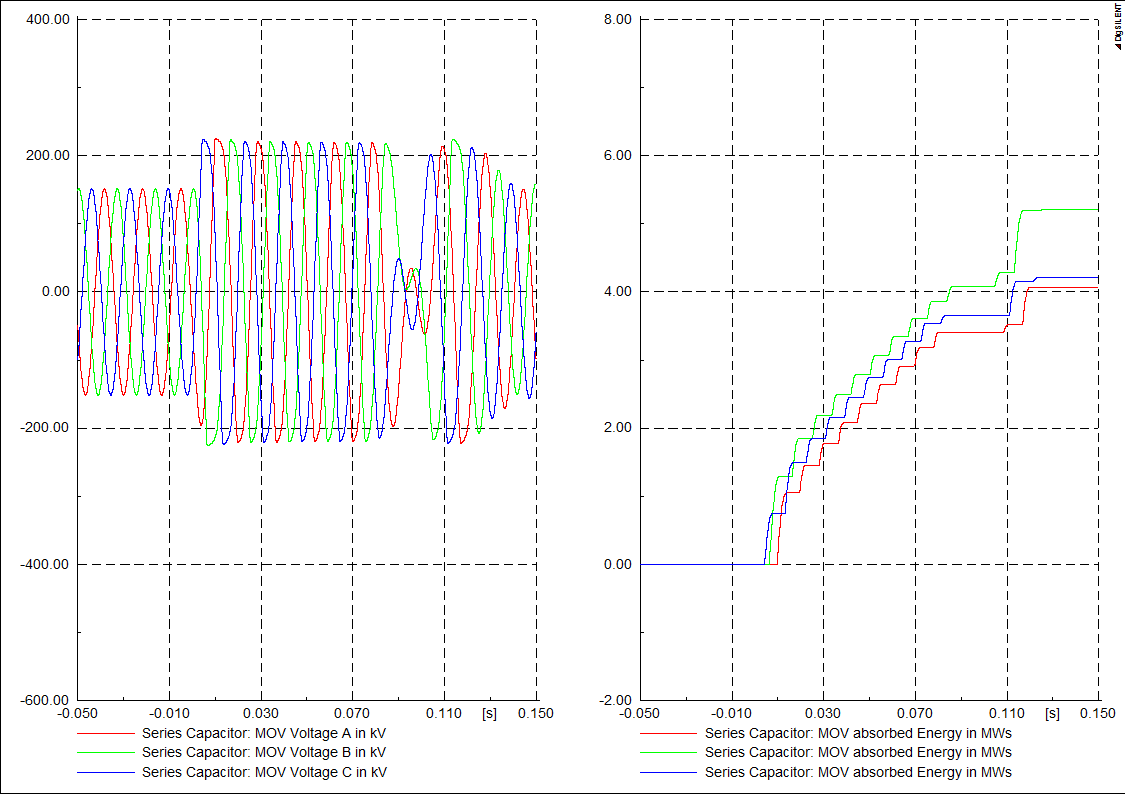Select the blue-line MOV absorbed Energy legend text

858,772
